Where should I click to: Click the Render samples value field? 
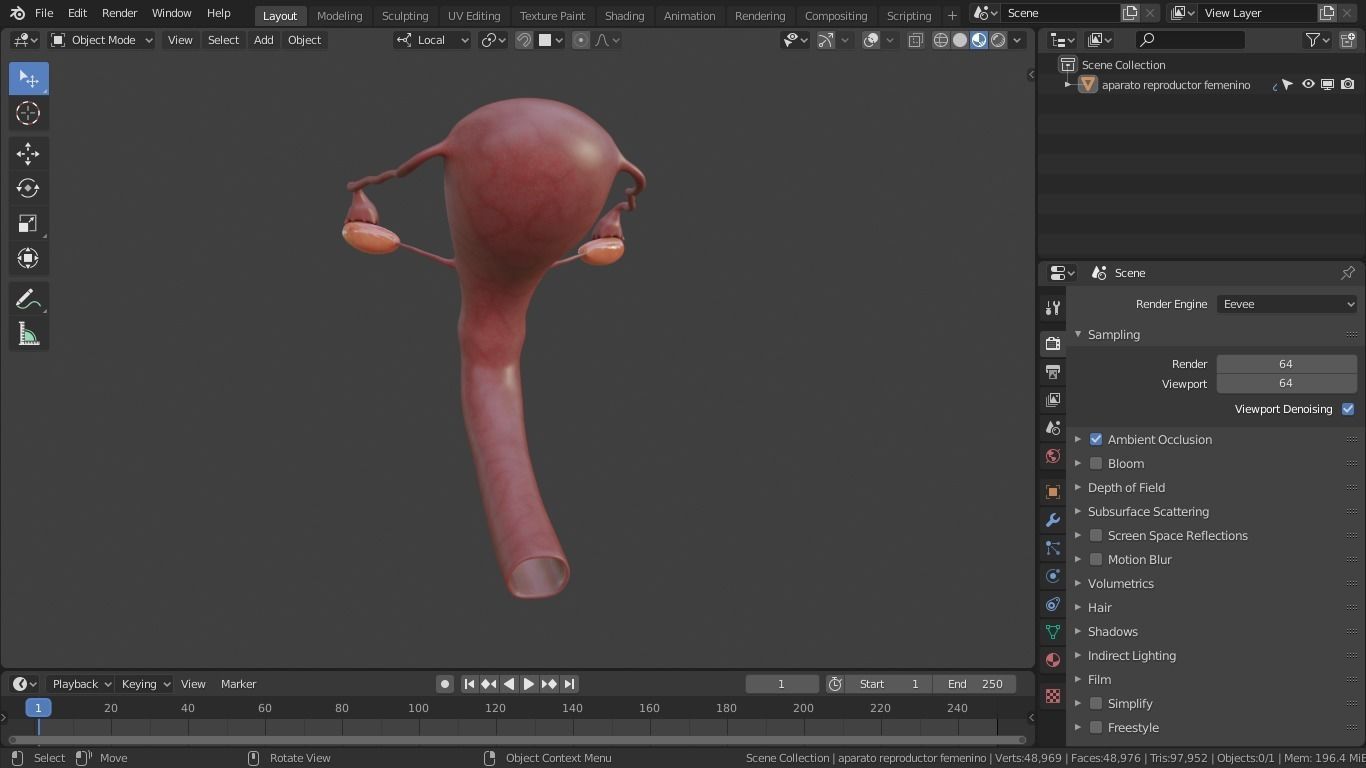click(1286, 364)
